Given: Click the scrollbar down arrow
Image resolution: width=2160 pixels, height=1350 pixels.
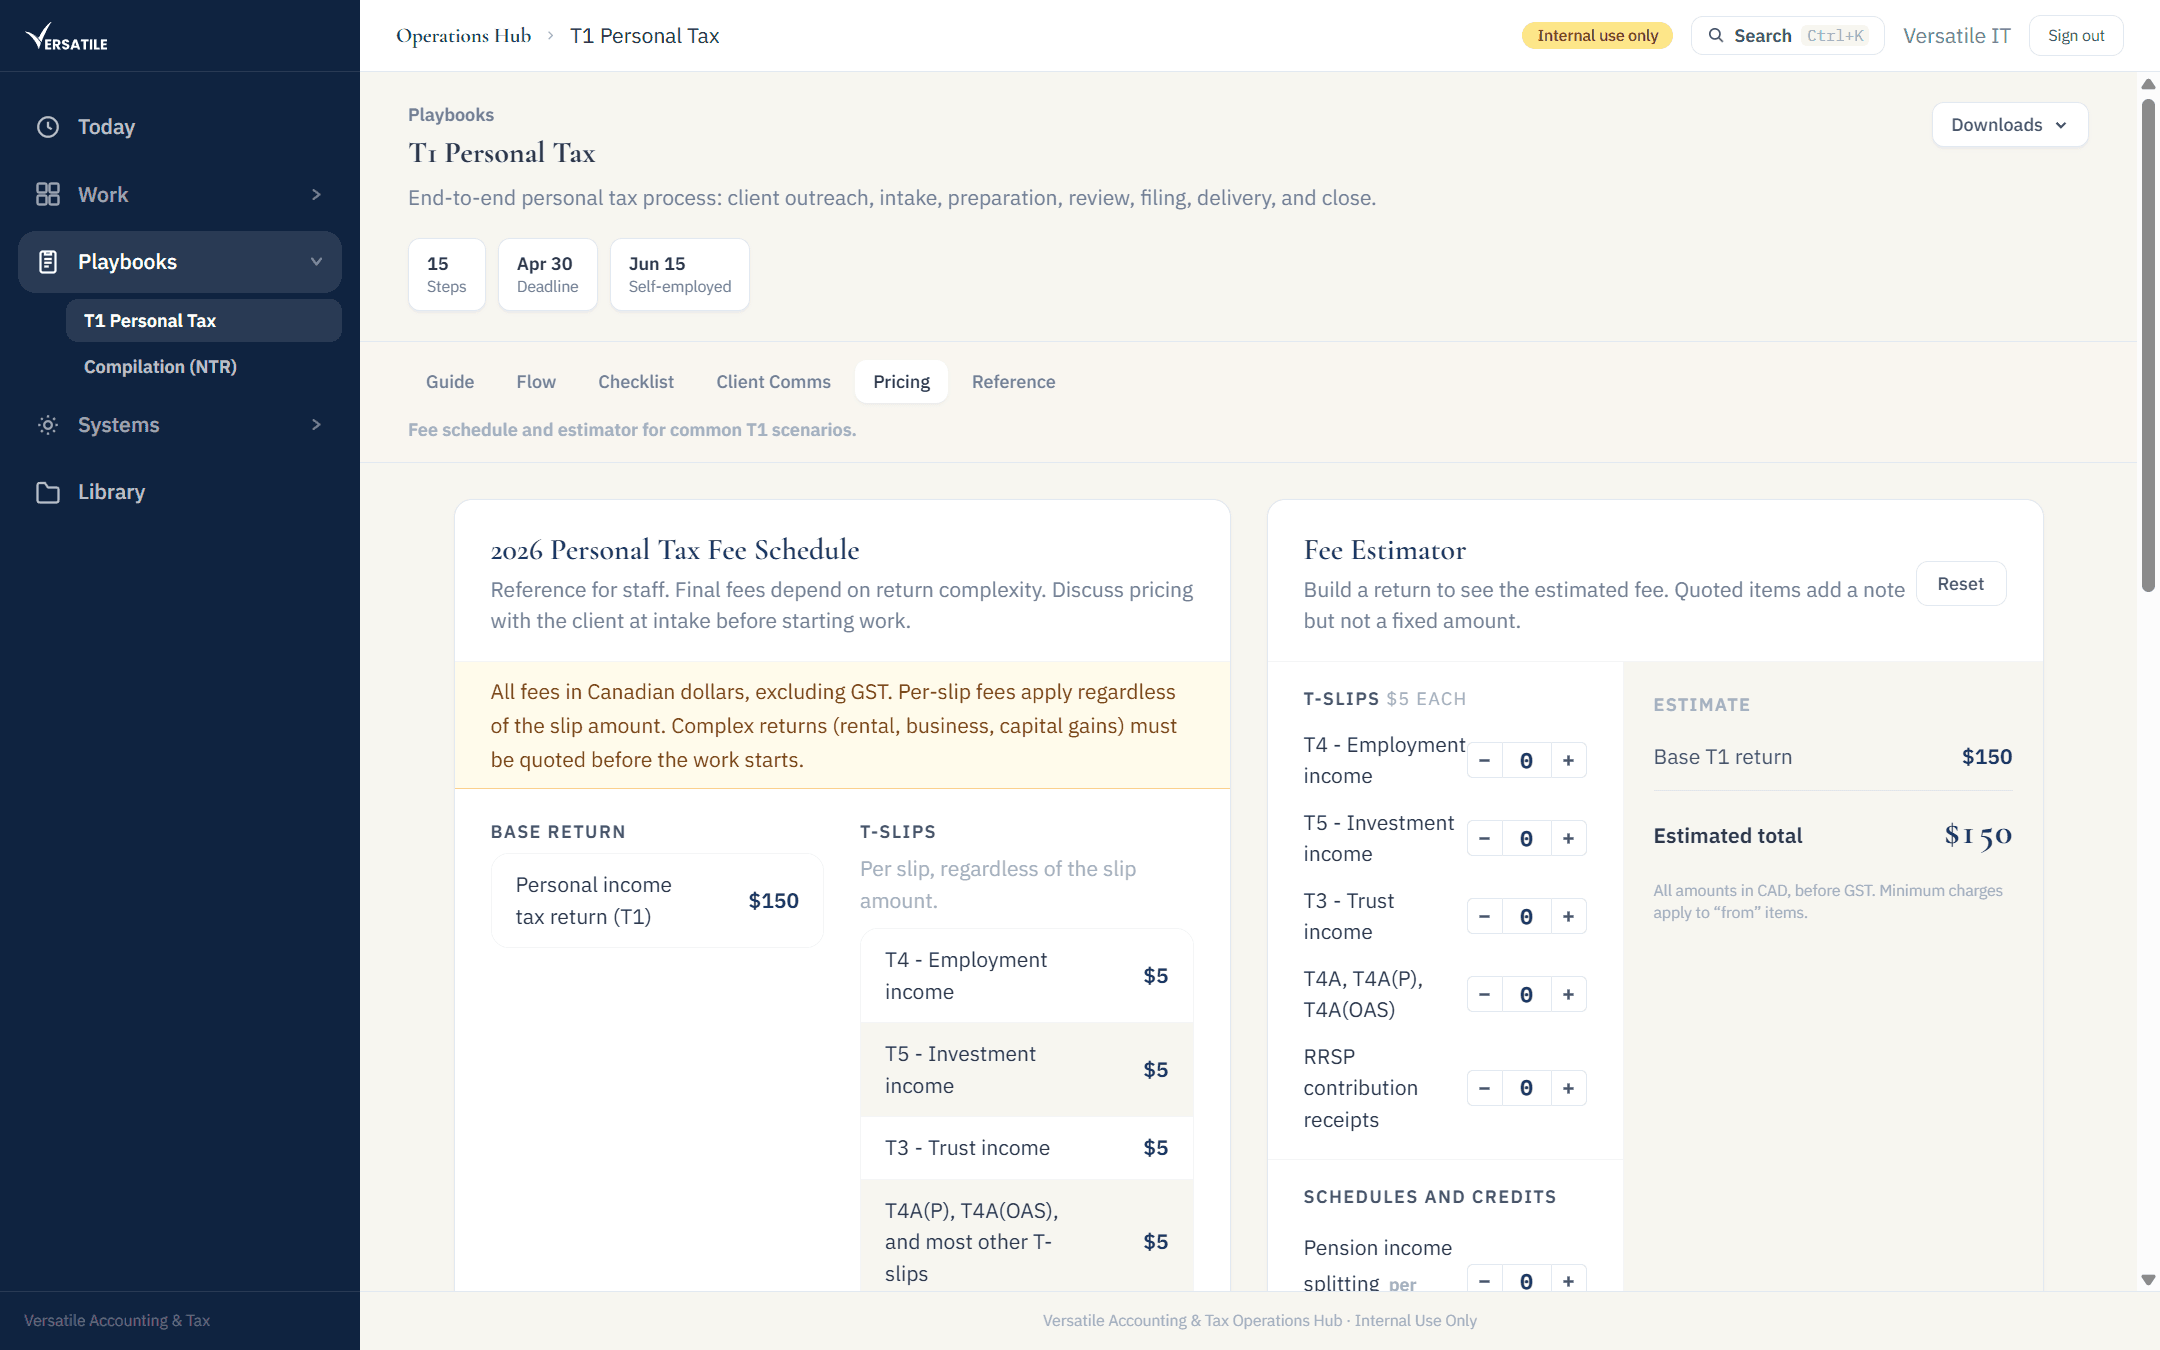Looking at the screenshot, I should click(x=2148, y=1280).
